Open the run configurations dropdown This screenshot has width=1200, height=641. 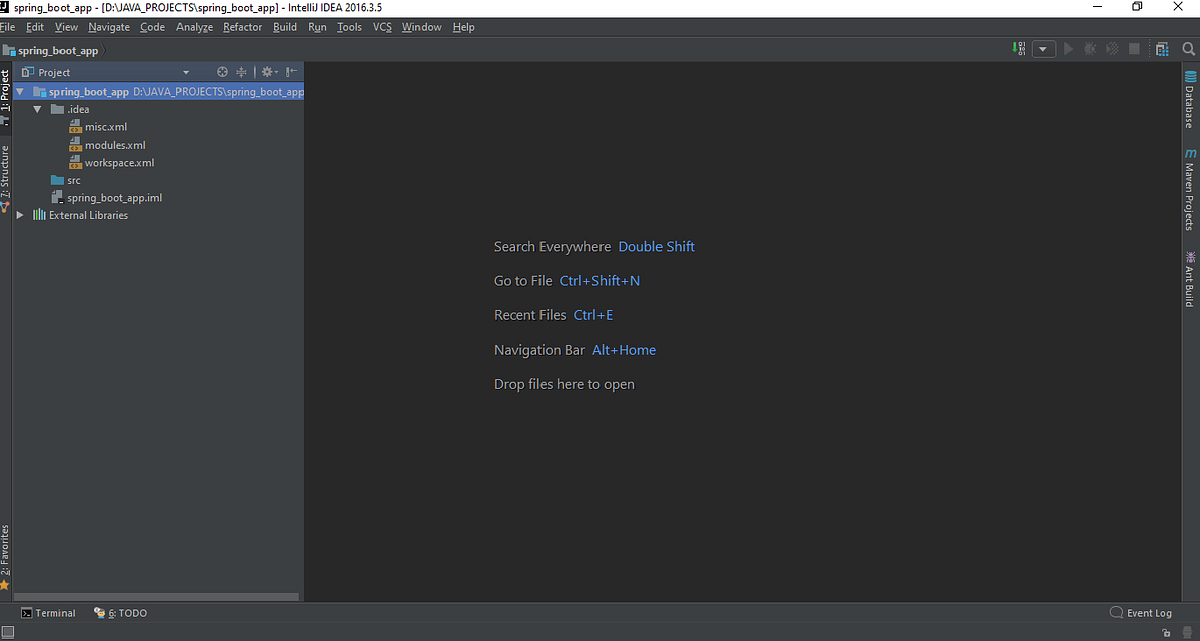1044,48
